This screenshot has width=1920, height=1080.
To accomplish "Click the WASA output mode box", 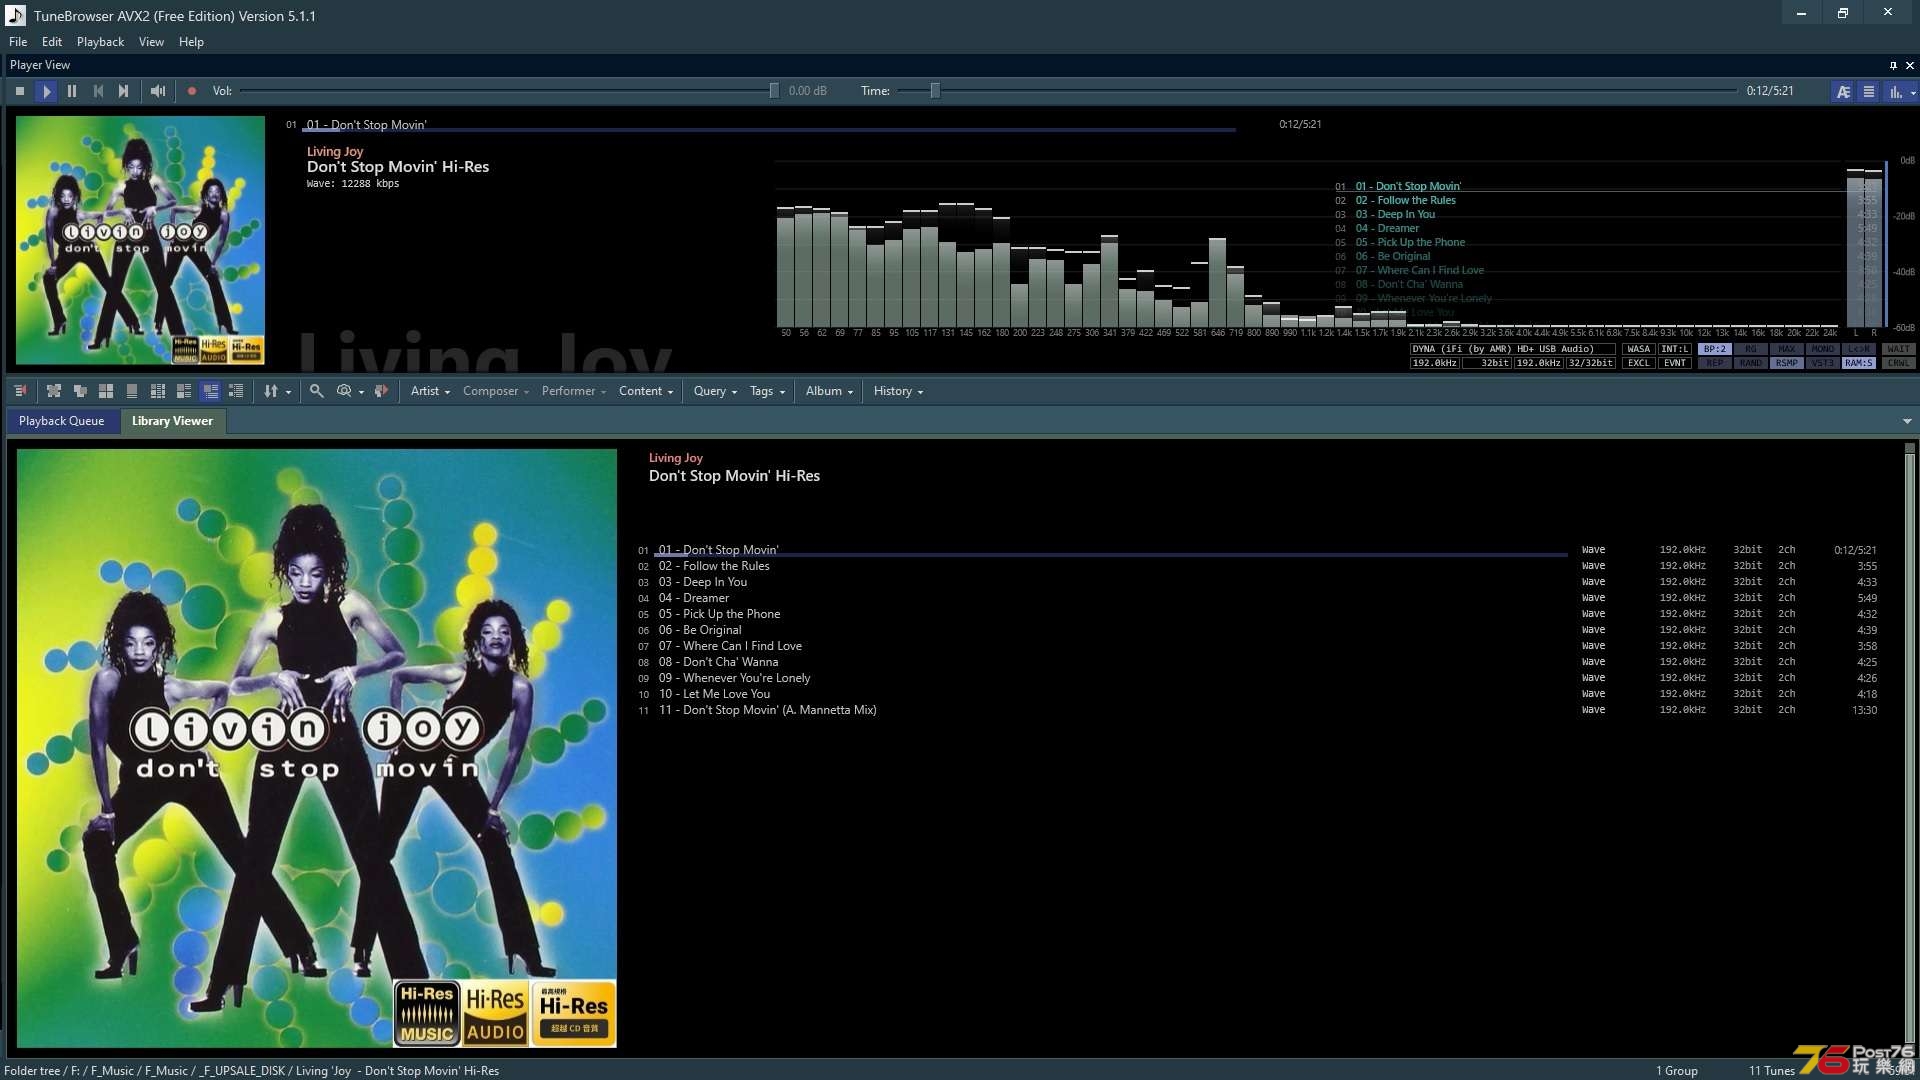I will coord(1639,349).
